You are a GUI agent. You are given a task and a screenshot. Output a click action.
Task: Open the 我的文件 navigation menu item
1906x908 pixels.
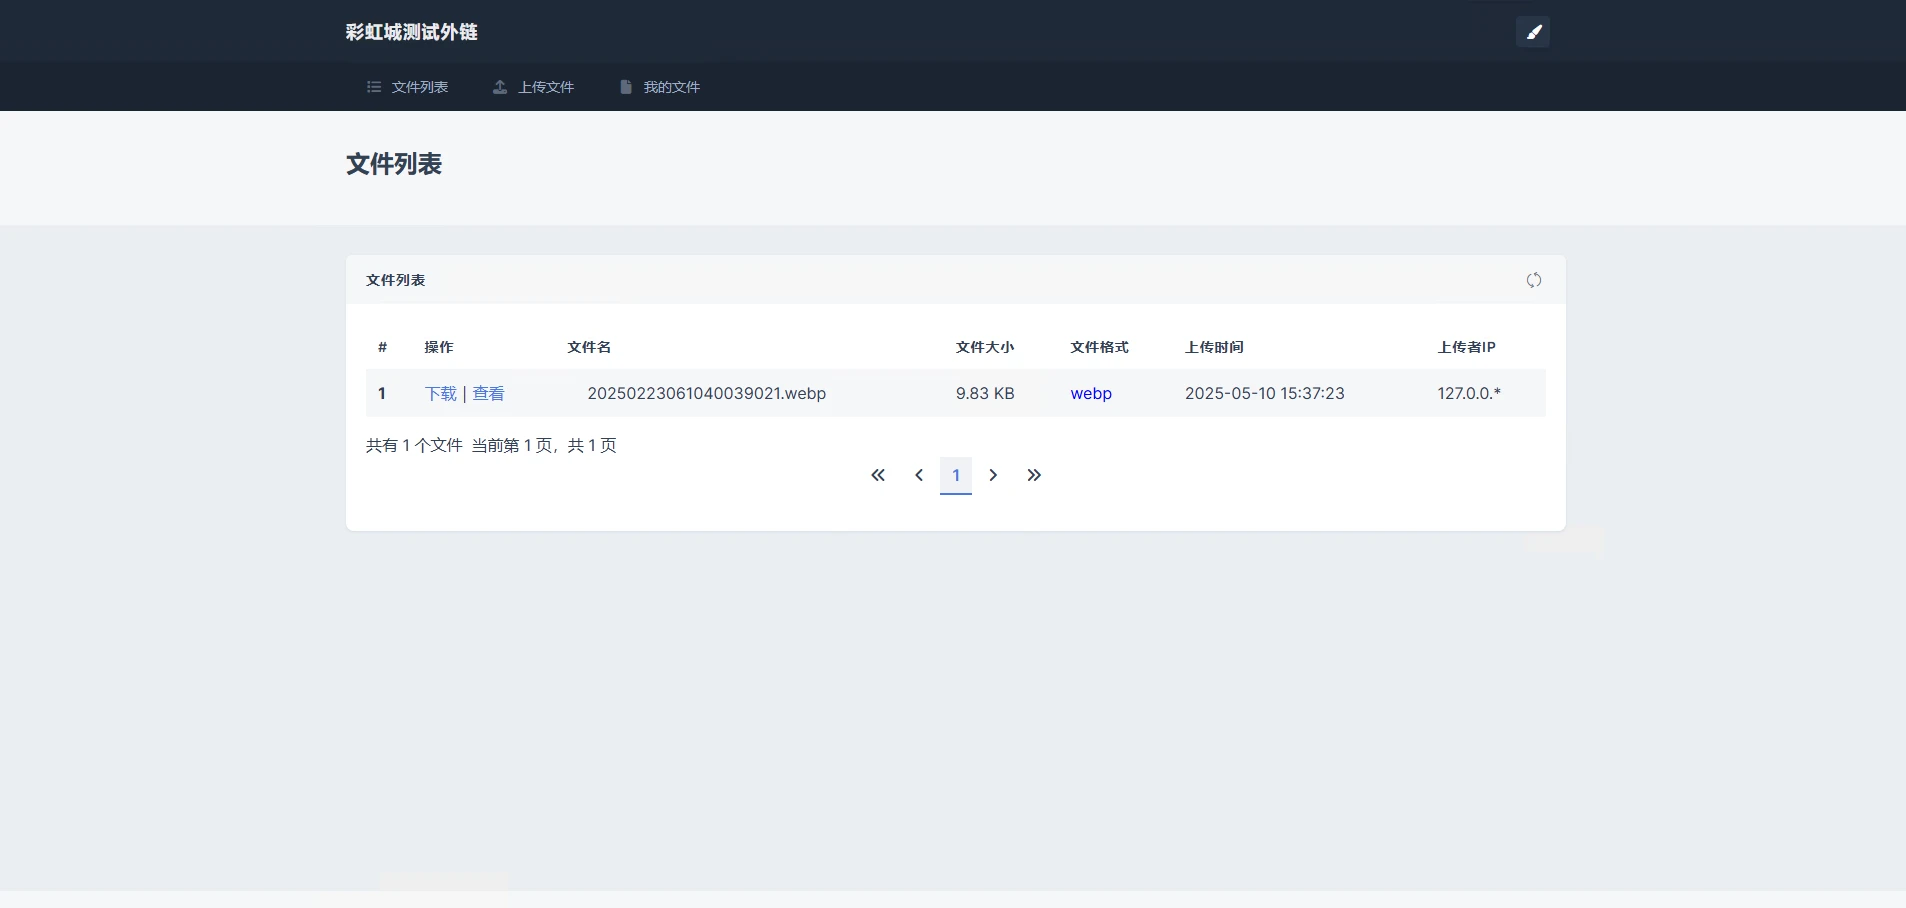[659, 87]
